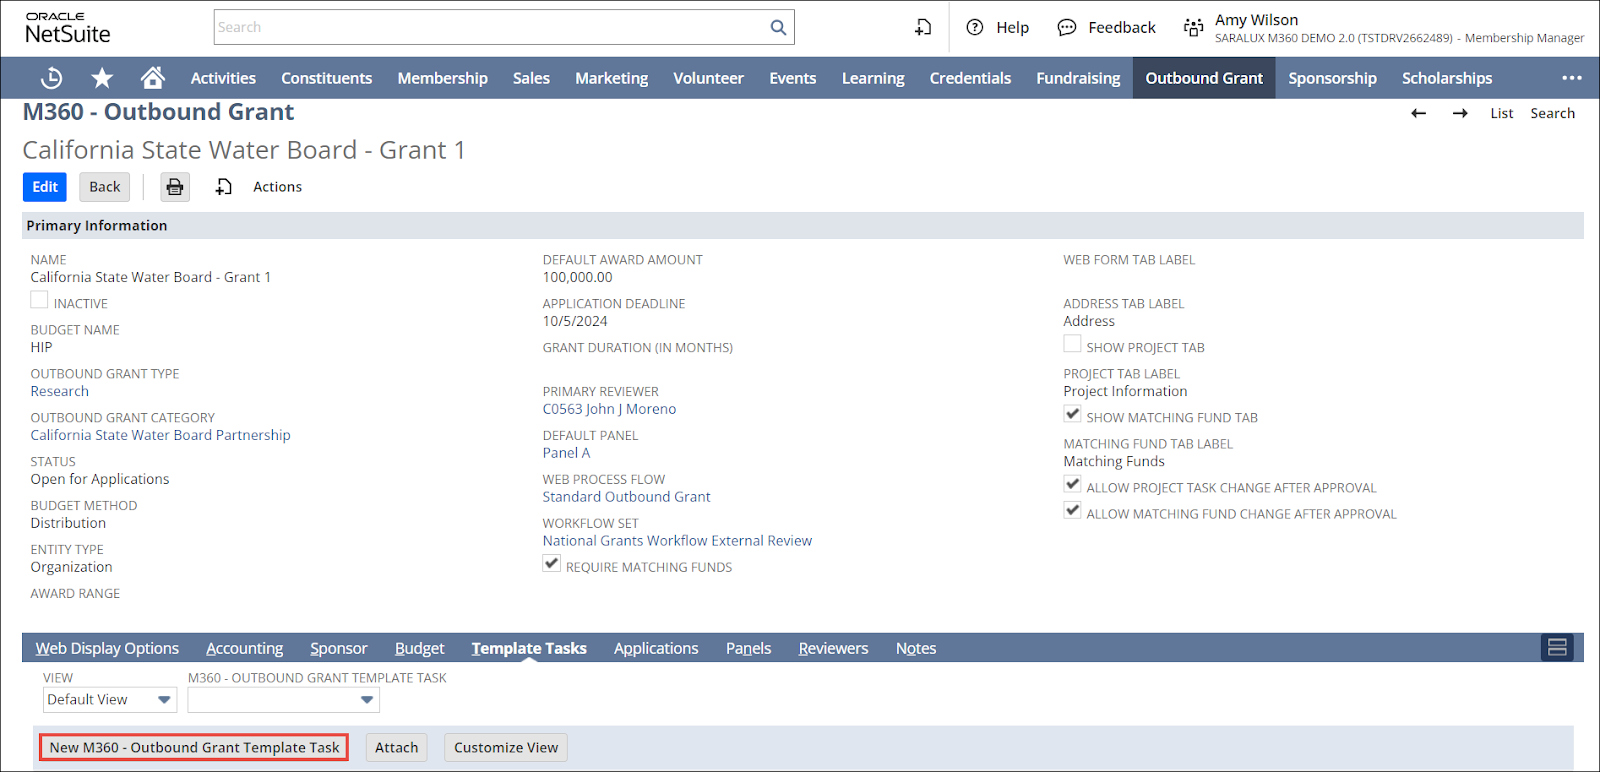
Task: Click the Print icon button
Action: (x=175, y=187)
